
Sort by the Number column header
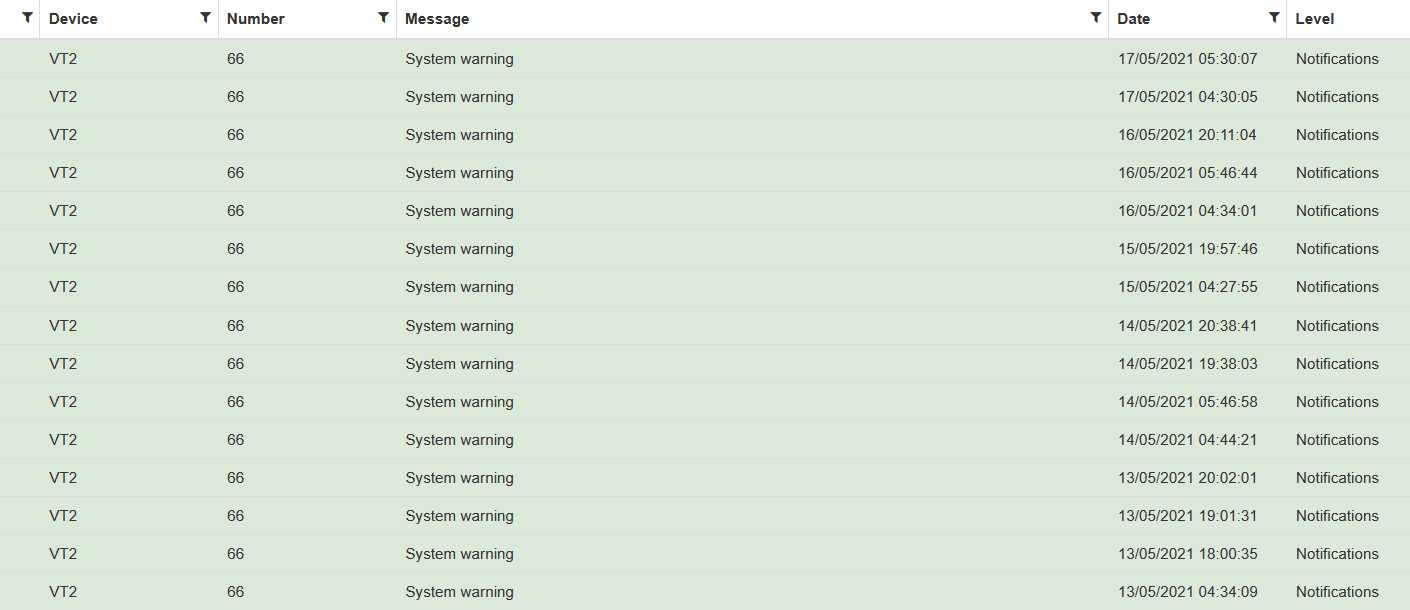click(255, 19)
